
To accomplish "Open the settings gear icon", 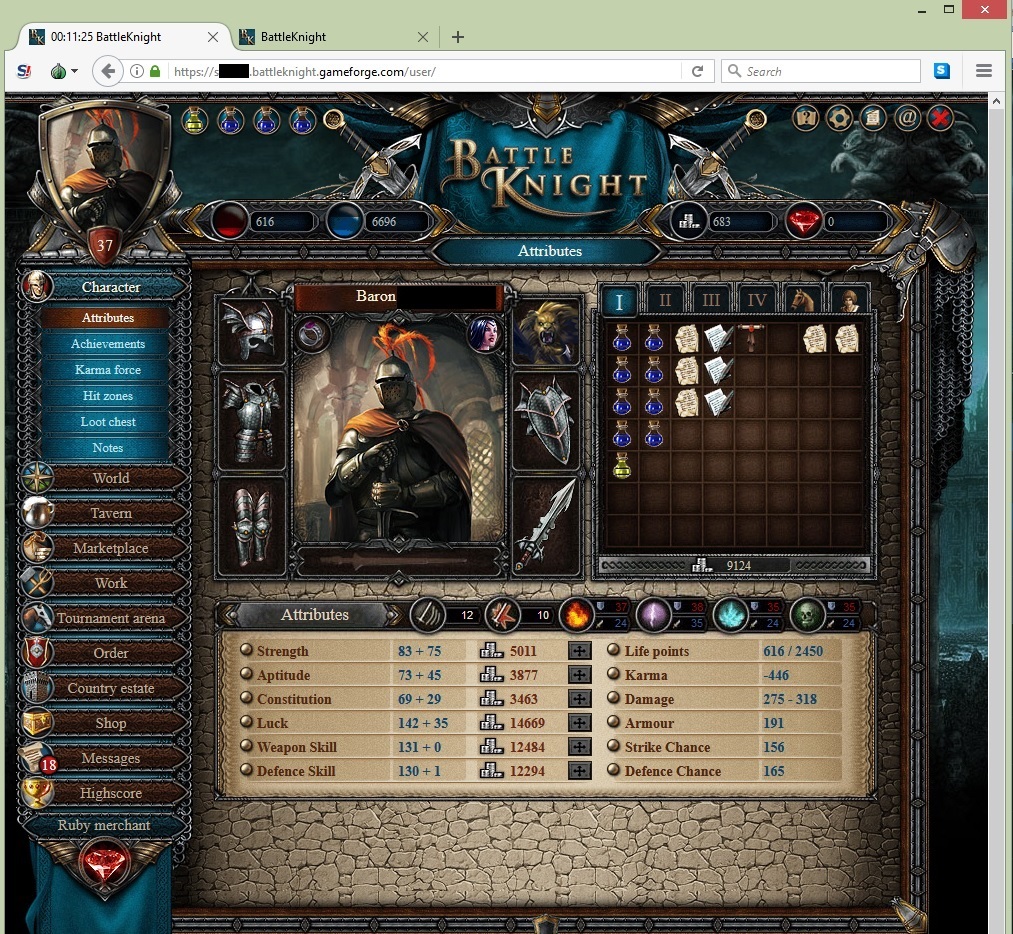I will [x=839, y=118].
